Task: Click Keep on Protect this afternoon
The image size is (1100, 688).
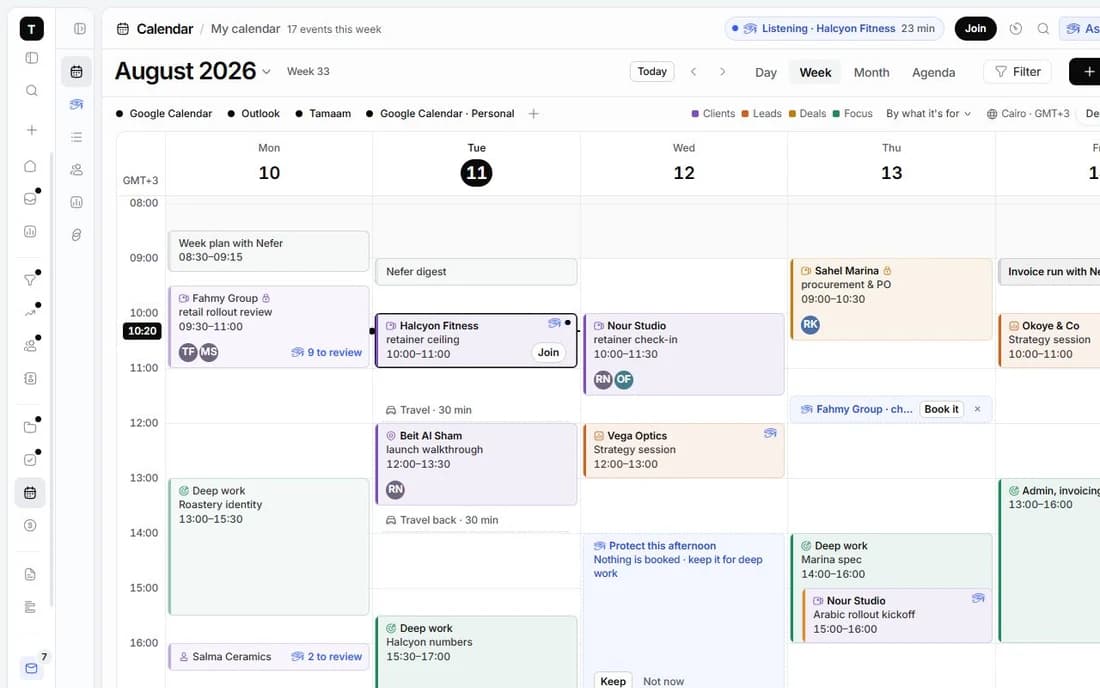Action: coord(612,681)
